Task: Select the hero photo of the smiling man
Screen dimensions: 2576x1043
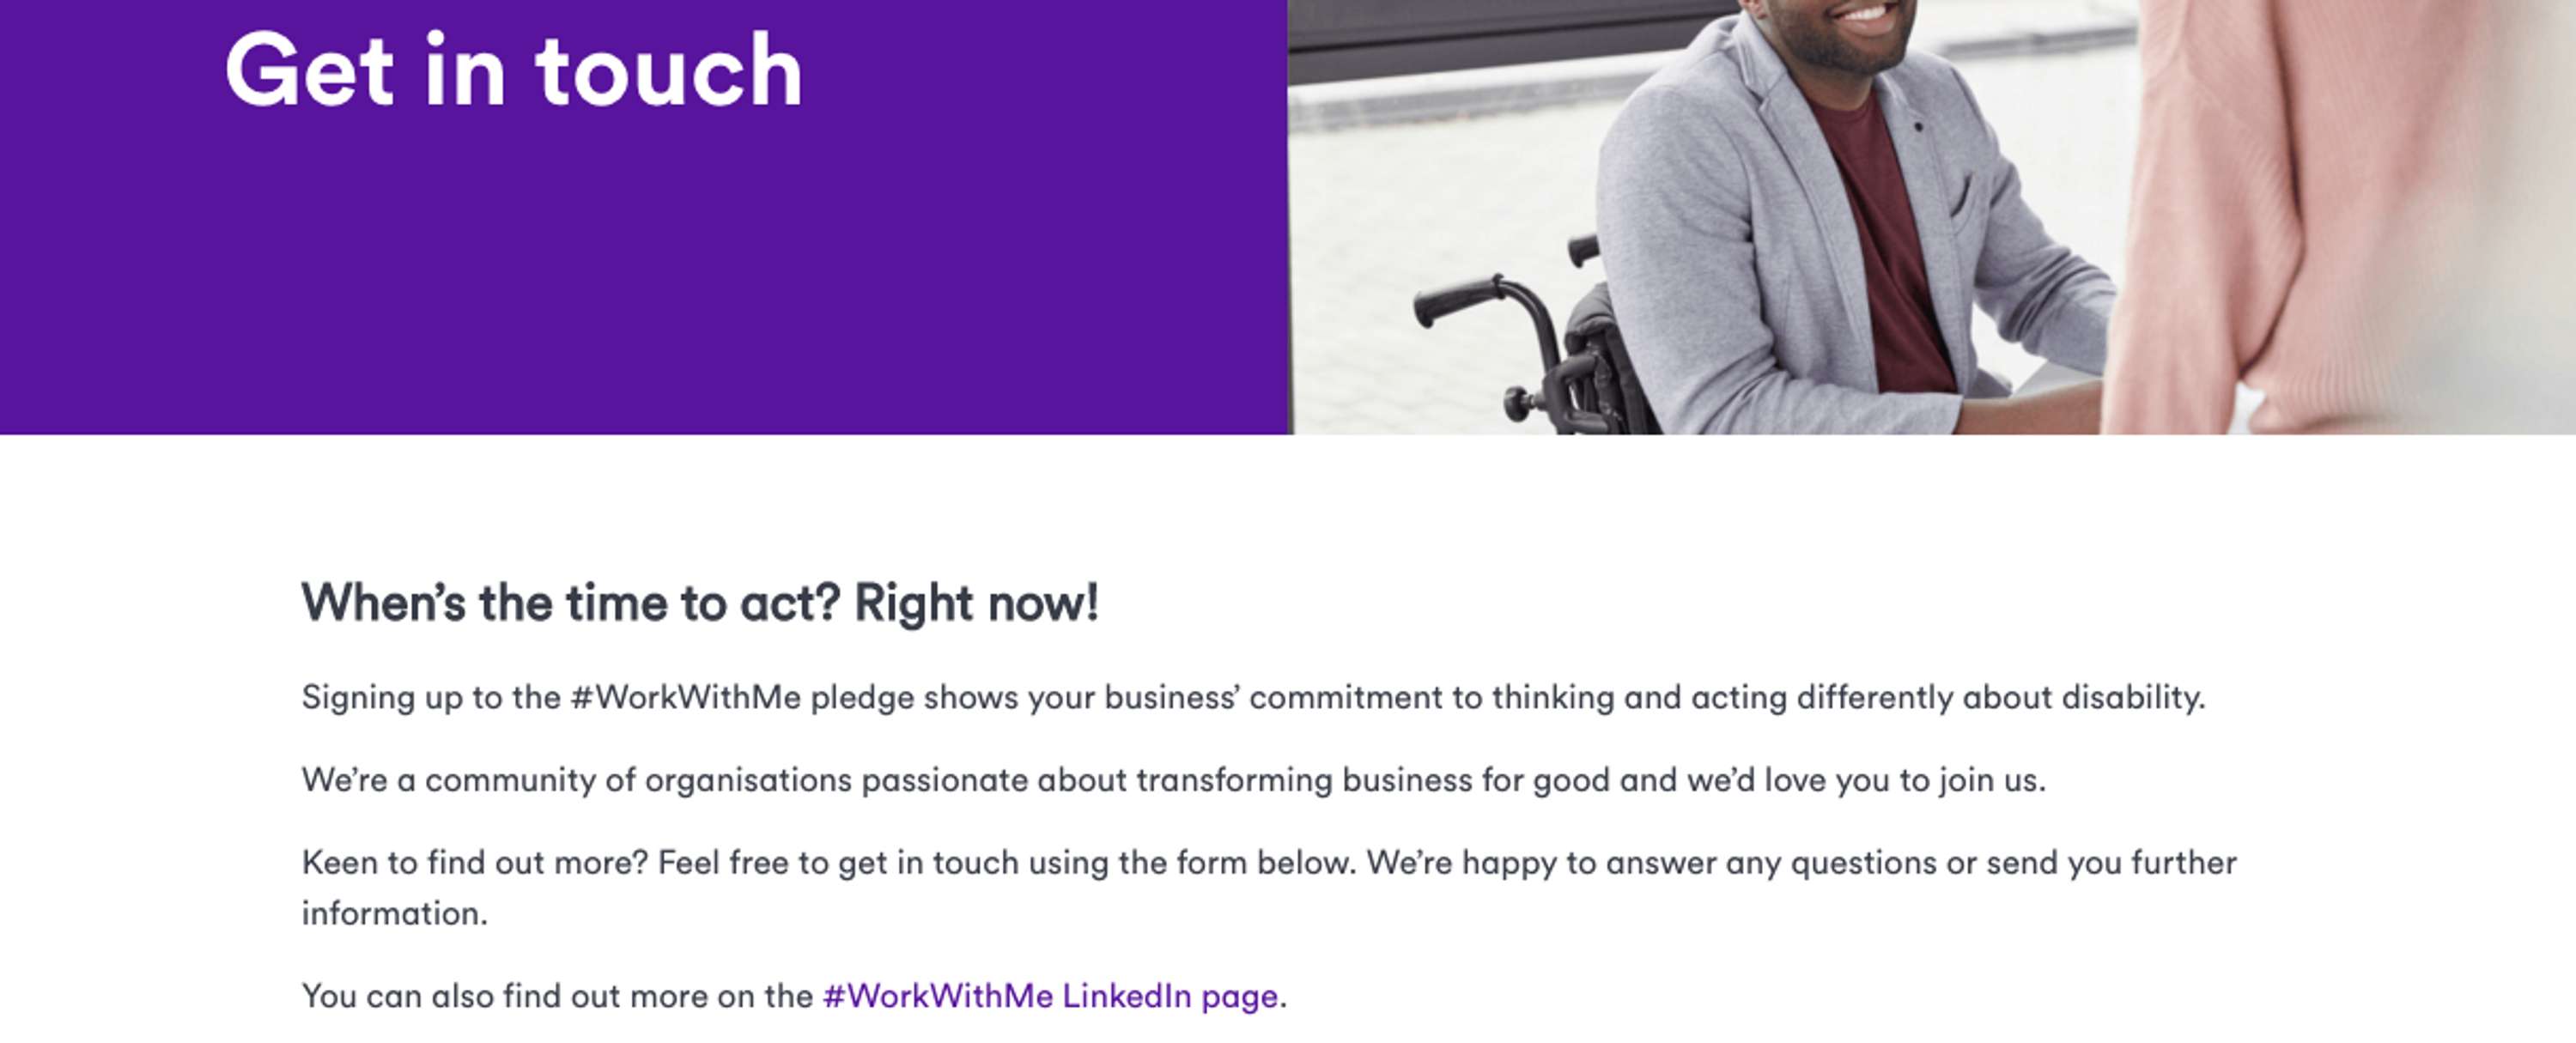Action: pos(1932,217)
